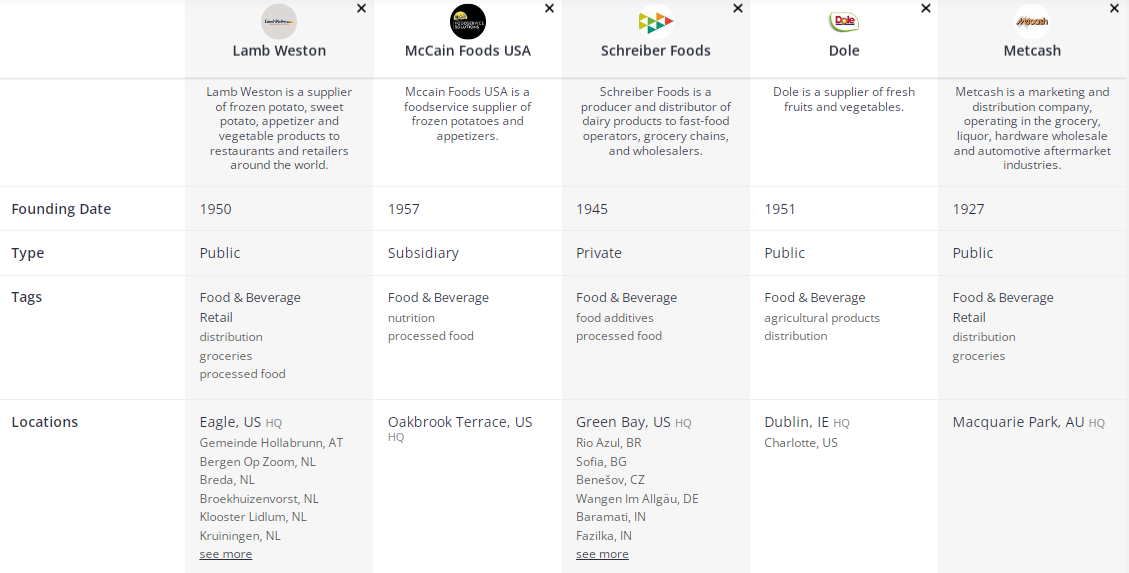This screenshot has height=573, width=1129.
Task: Close the Dole comparison column
Action: (925, 8)
